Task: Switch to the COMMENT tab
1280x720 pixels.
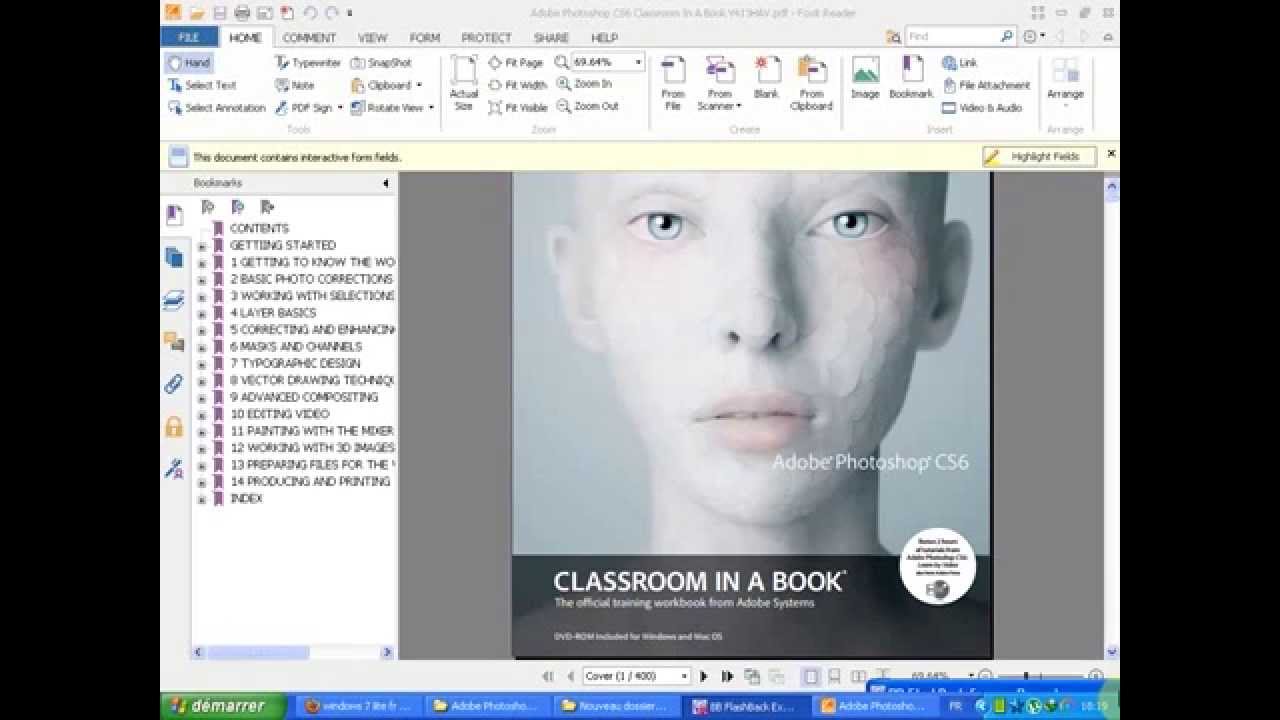Action: tap(309, 38)
